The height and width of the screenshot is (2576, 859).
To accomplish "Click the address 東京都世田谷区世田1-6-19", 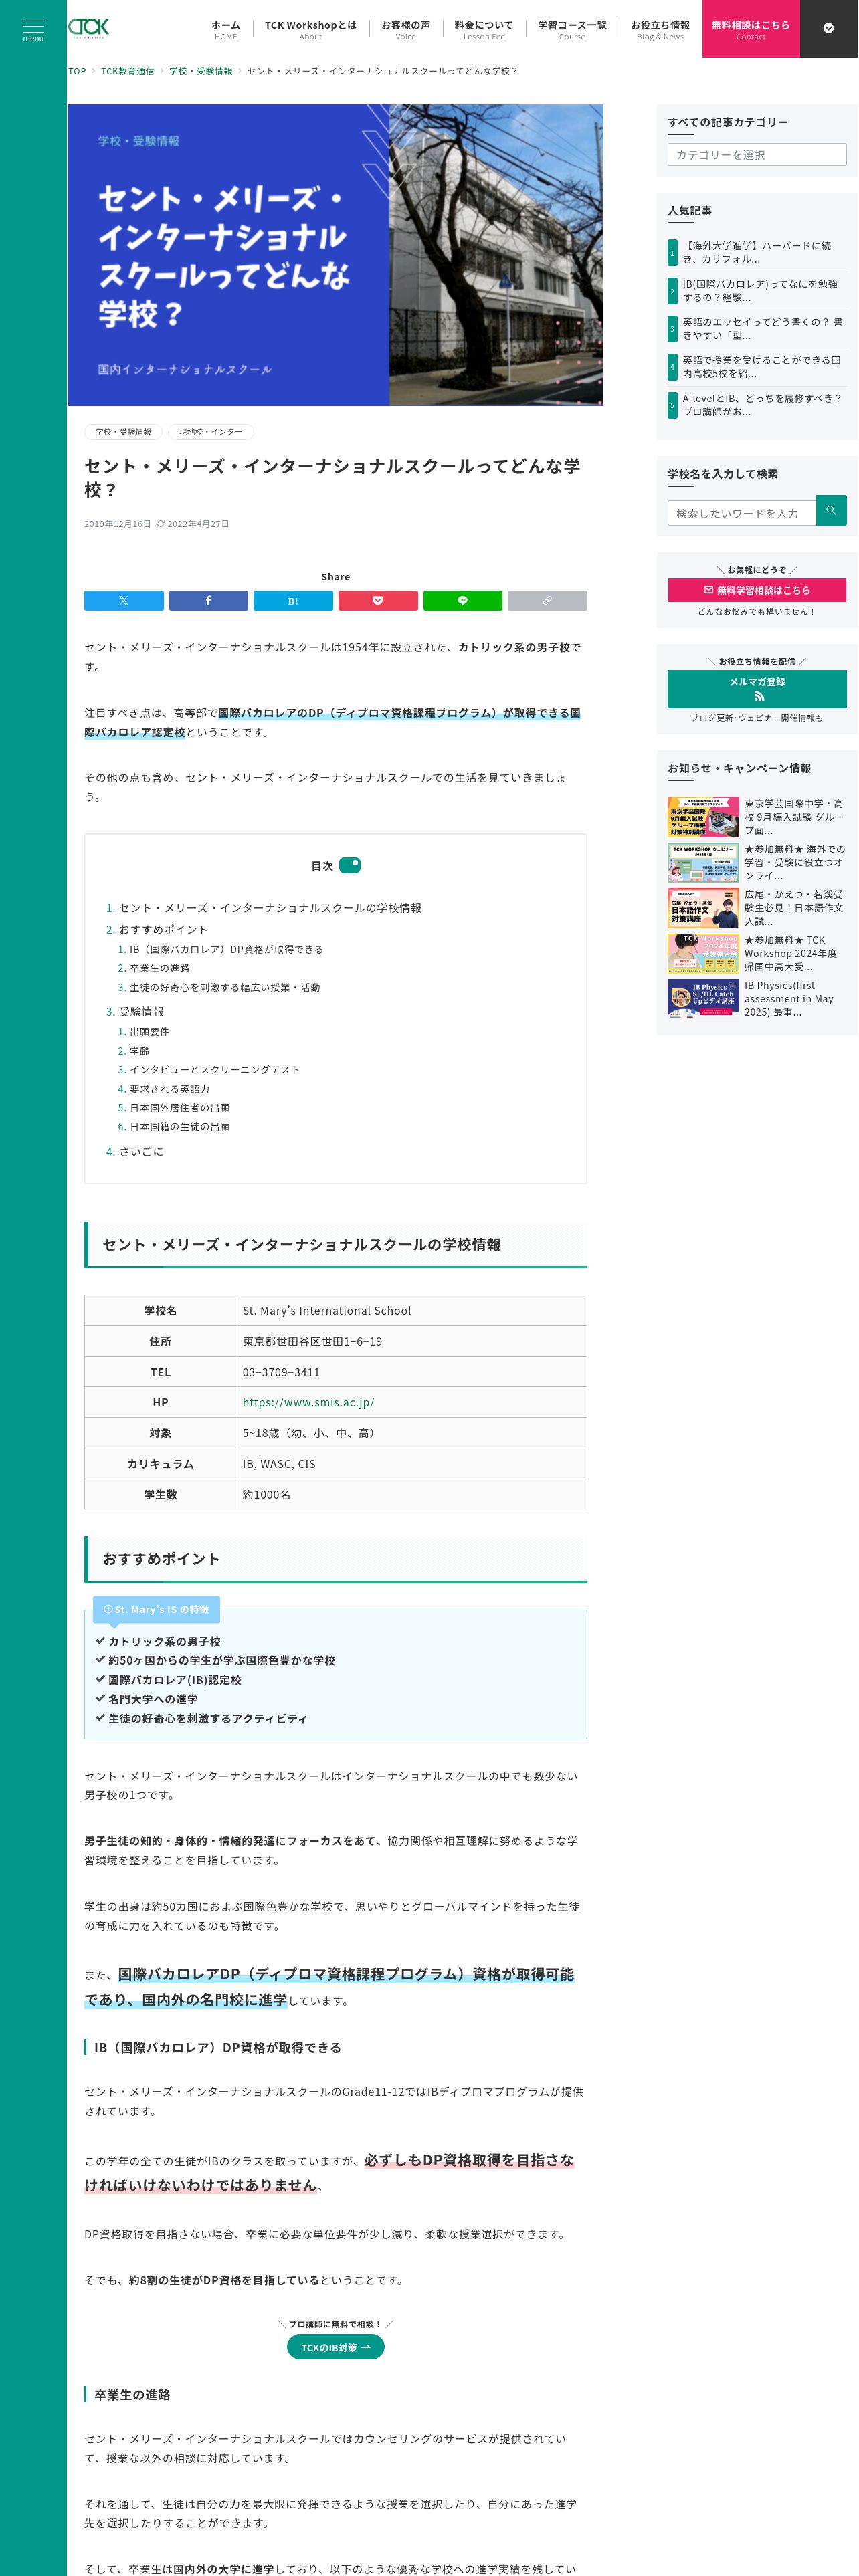I will tap(312, 1341).
